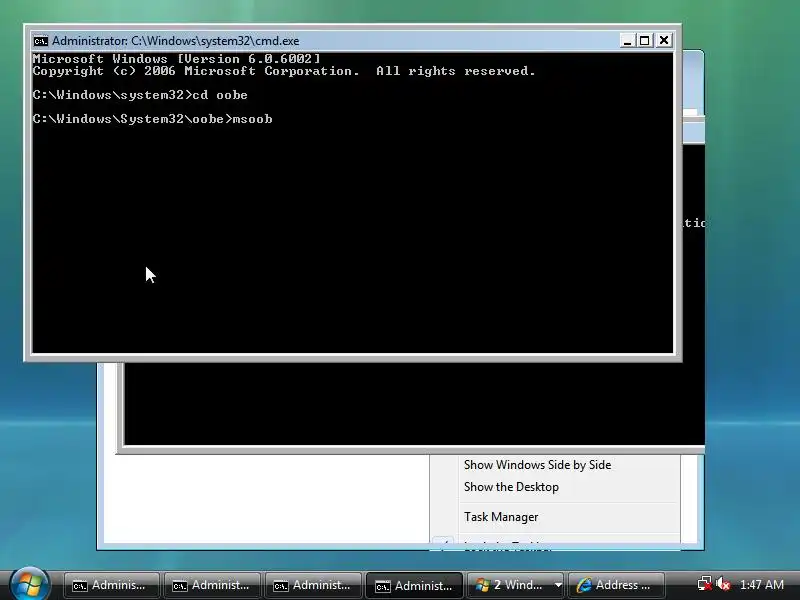Select the active fourth Administrator cmd taskbar button
This screenshot has height=600, width=800.
point(414,585)
